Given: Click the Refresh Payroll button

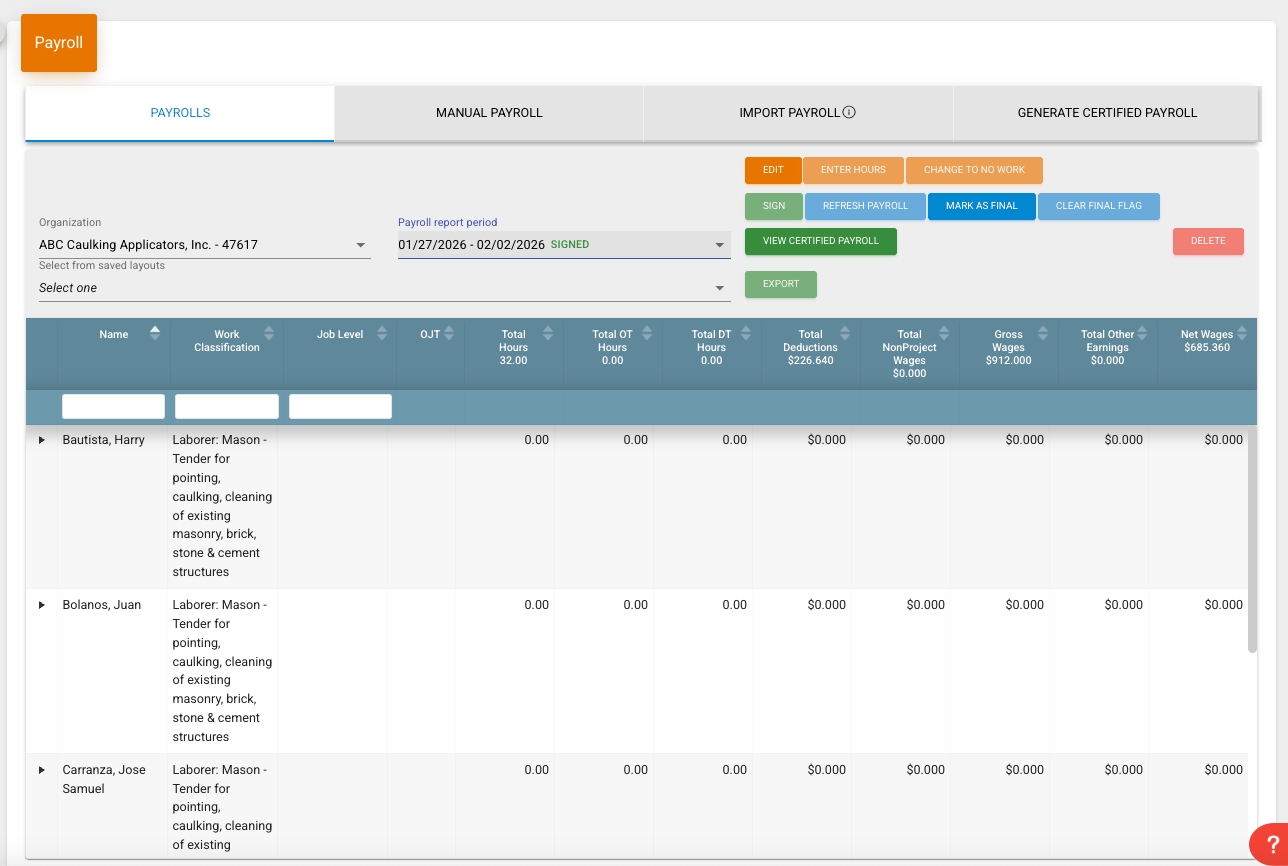Looking at the screenshot, I should pyautogui.click(x=865, y=206).
